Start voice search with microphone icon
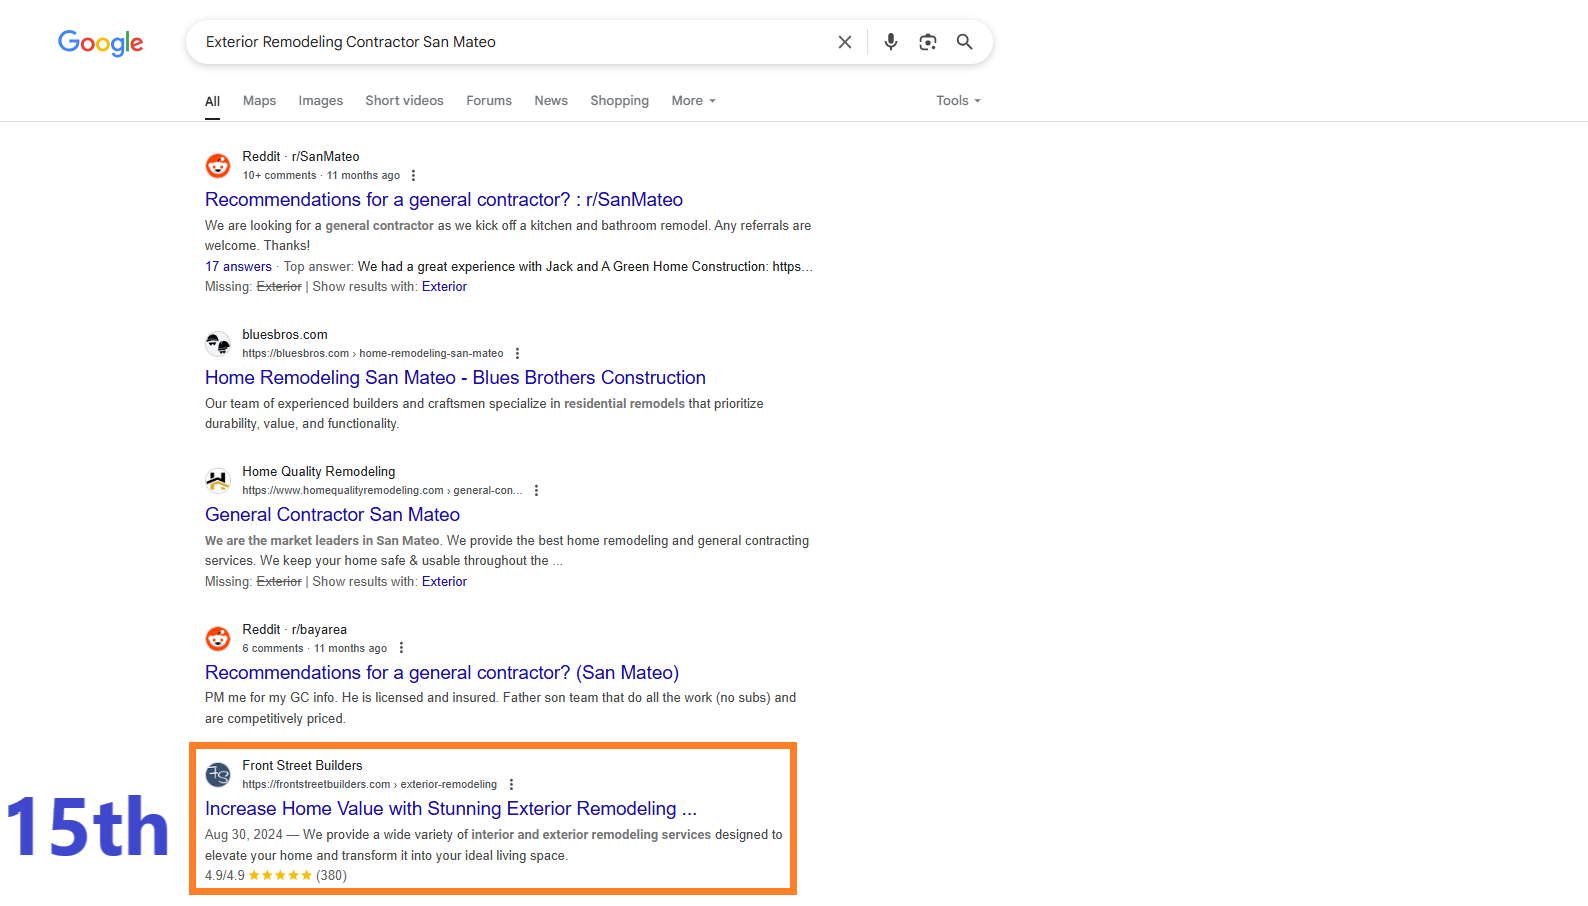 (891, 42)
